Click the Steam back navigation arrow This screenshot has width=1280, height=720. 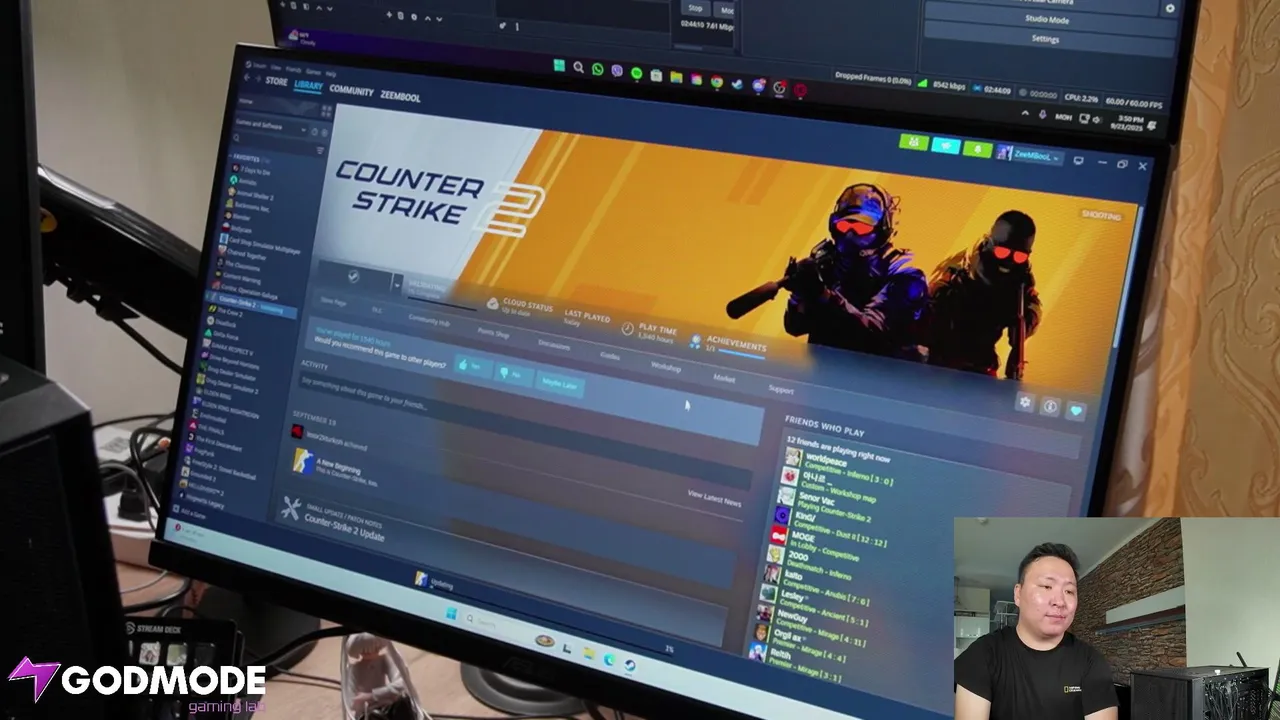(x=249, y=79)
